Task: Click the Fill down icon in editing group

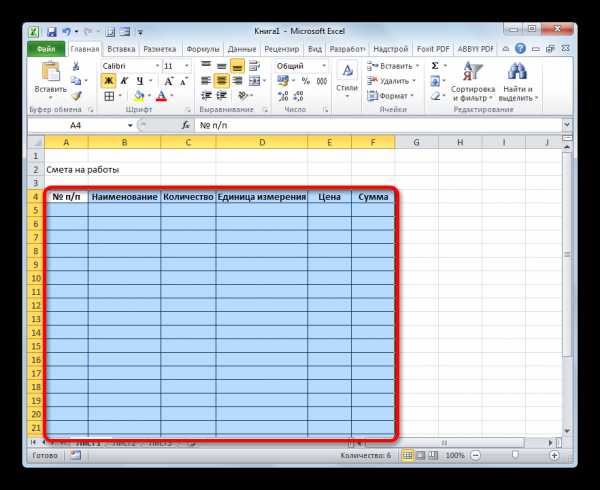Action: [x=435, y=81]
